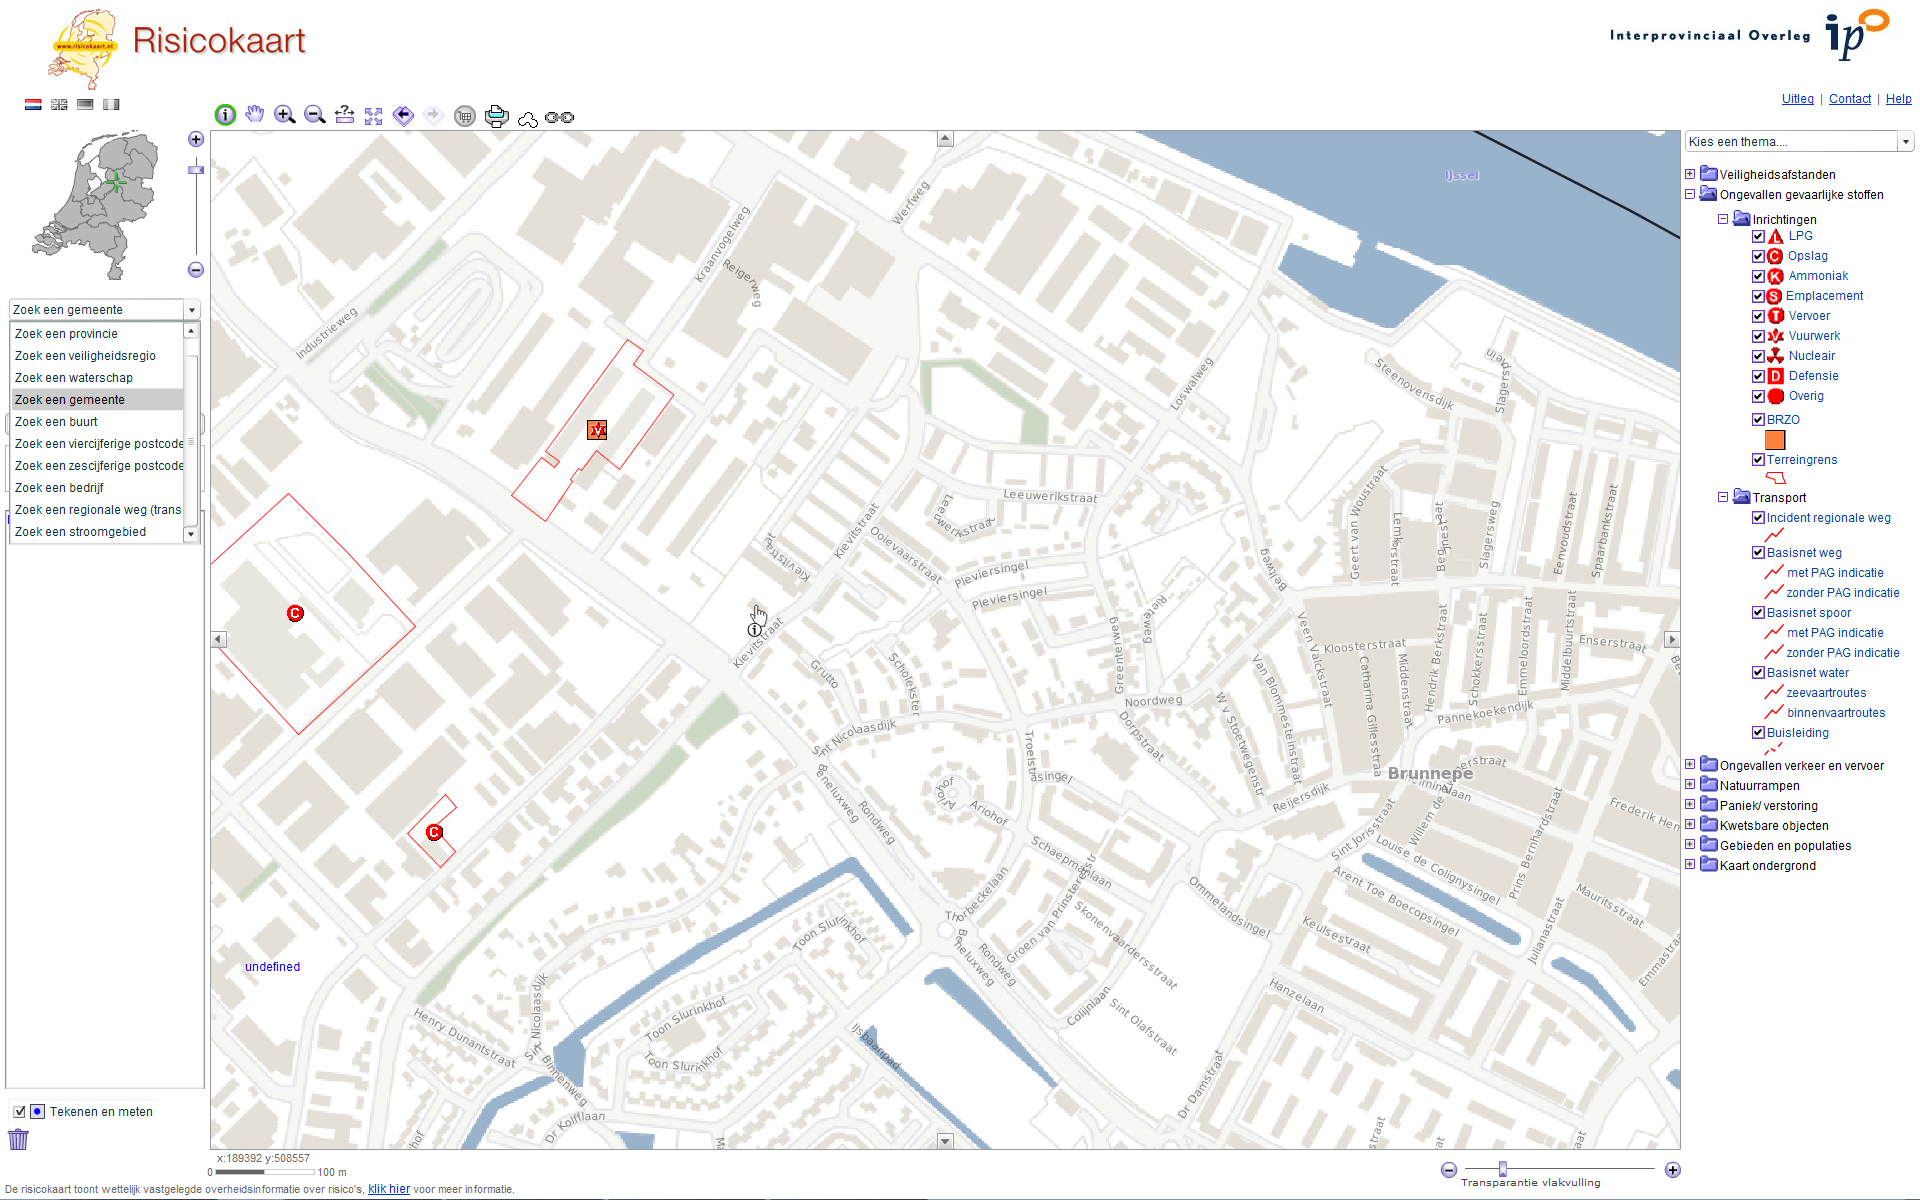Click the Risicokaart title logo
1920x1200 pixels.
click(x=218, y=41)
